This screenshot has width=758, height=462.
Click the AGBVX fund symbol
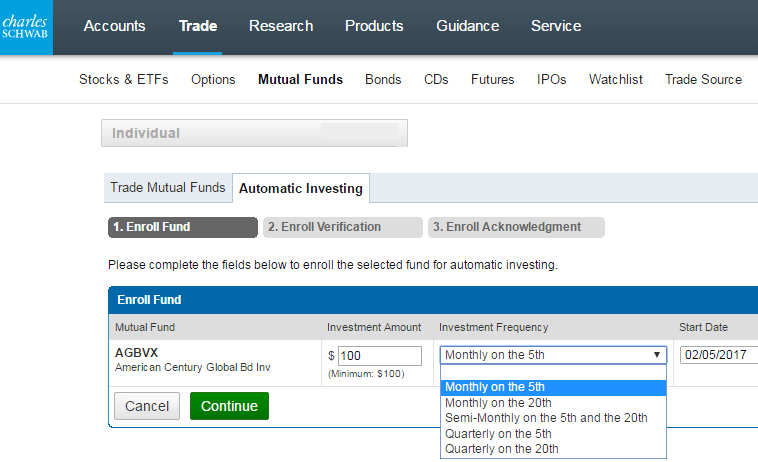pos(136,353)
